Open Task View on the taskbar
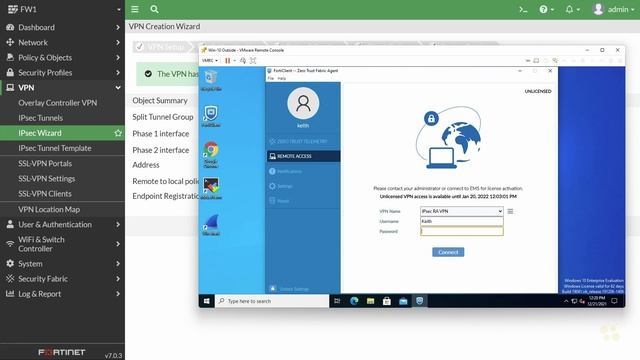The image size is (640, 360). point(337,301)
